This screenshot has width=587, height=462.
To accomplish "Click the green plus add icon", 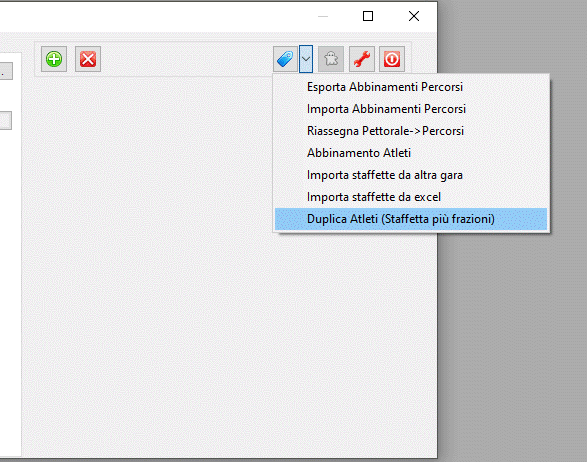I will tap(54, 59).
